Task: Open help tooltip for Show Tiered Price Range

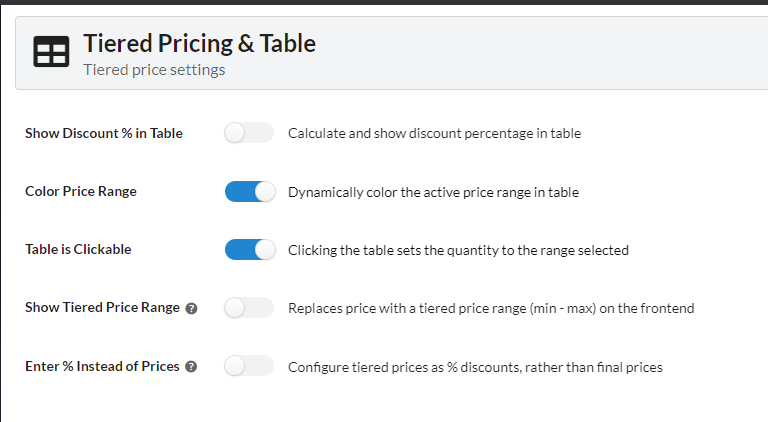Action: (x=192, y=308)
